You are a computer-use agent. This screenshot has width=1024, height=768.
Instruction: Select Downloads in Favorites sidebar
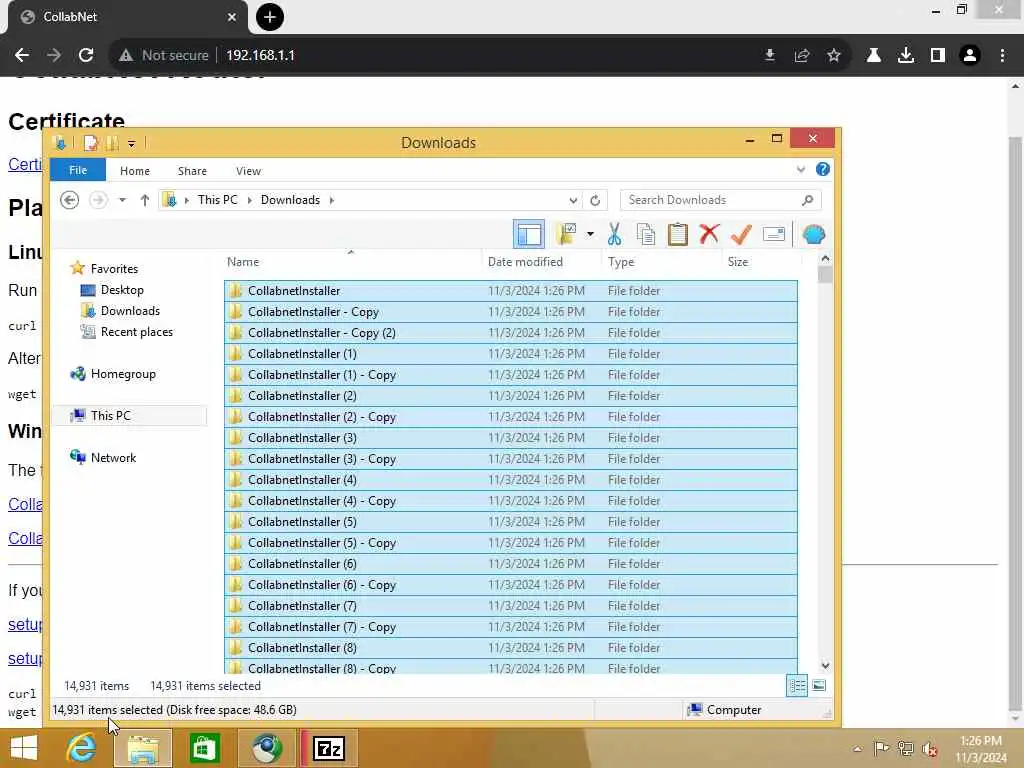coord(130,311)
